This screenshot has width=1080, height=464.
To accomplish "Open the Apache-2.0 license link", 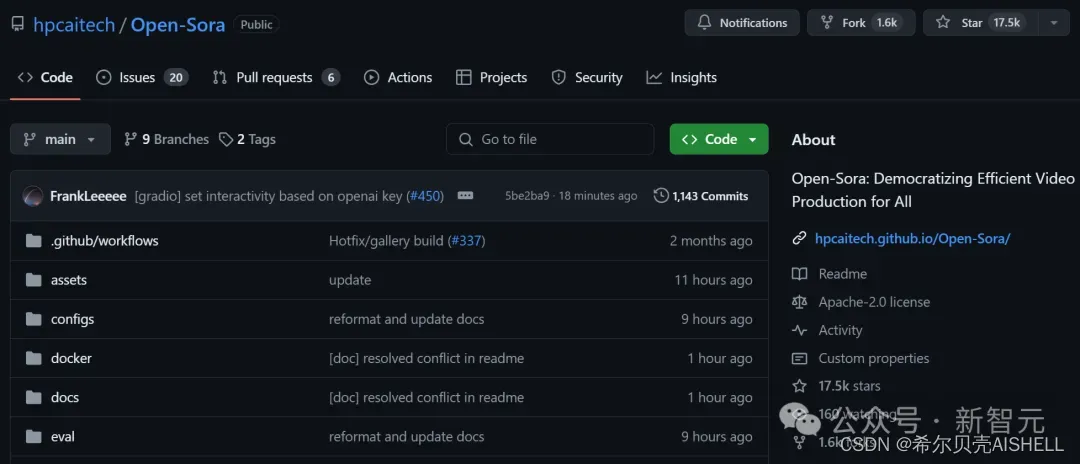I will click(x=874, y=302).
